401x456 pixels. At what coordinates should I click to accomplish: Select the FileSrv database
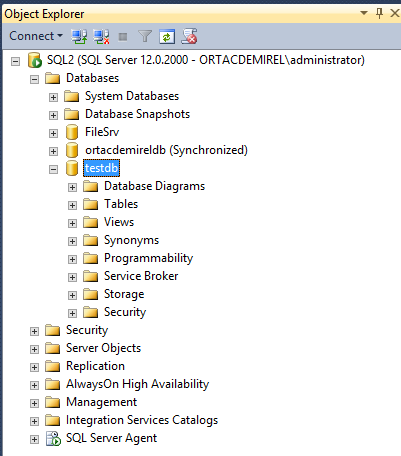pyautogui.click(x=102, y=132)
